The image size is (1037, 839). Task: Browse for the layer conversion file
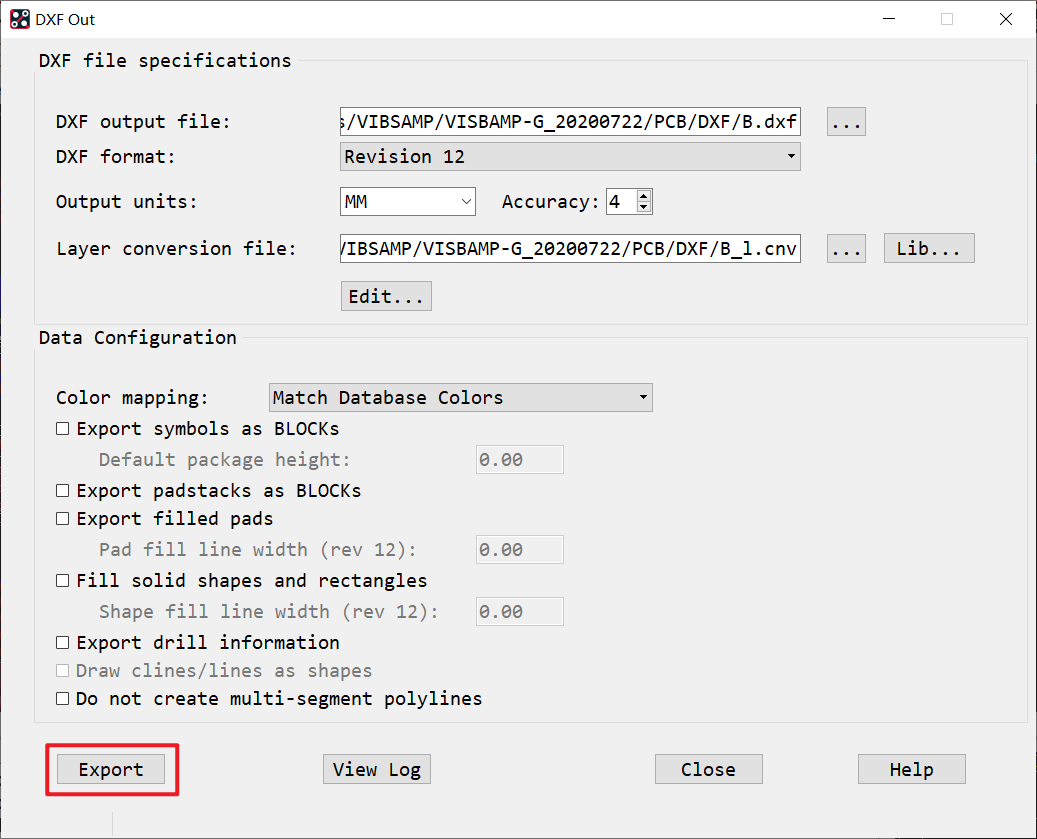[x=846, y=249]
